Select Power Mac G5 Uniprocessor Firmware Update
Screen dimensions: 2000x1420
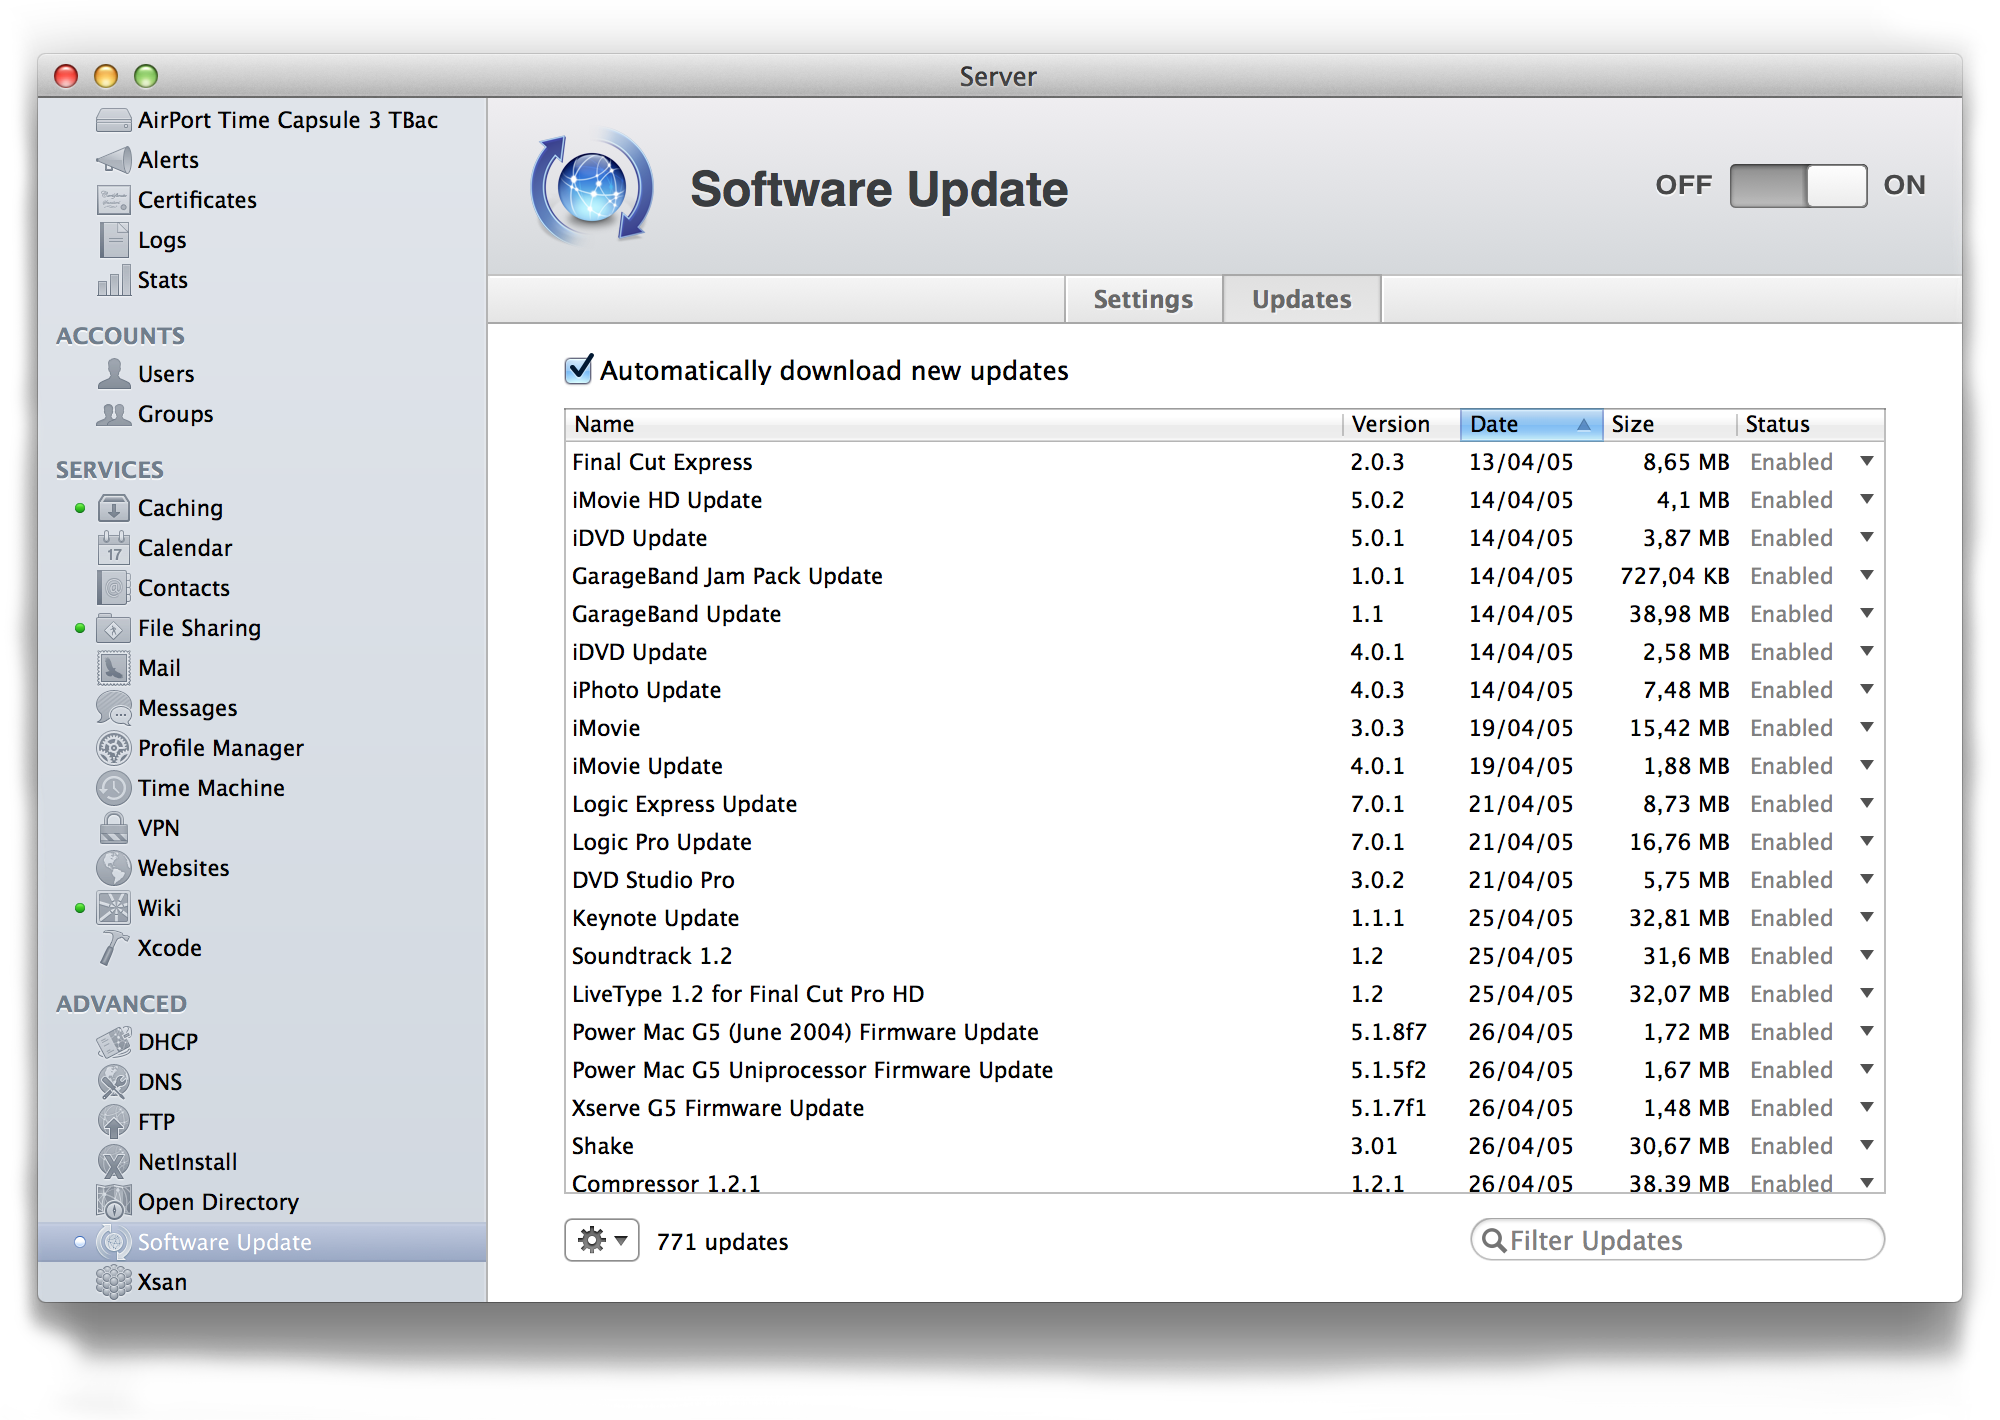[x=1224, y=1070]
